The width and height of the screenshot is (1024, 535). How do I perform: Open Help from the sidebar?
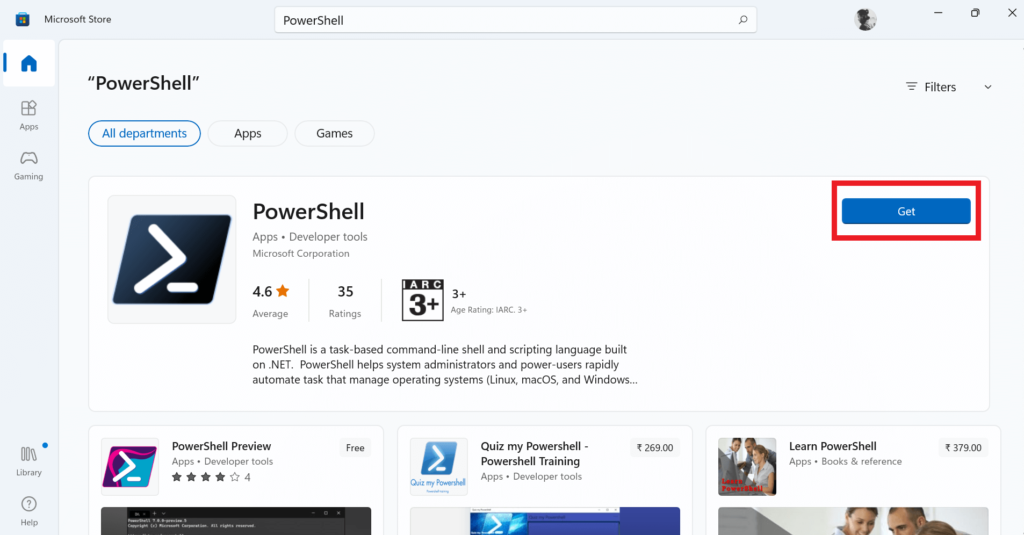tap(29, 510)
